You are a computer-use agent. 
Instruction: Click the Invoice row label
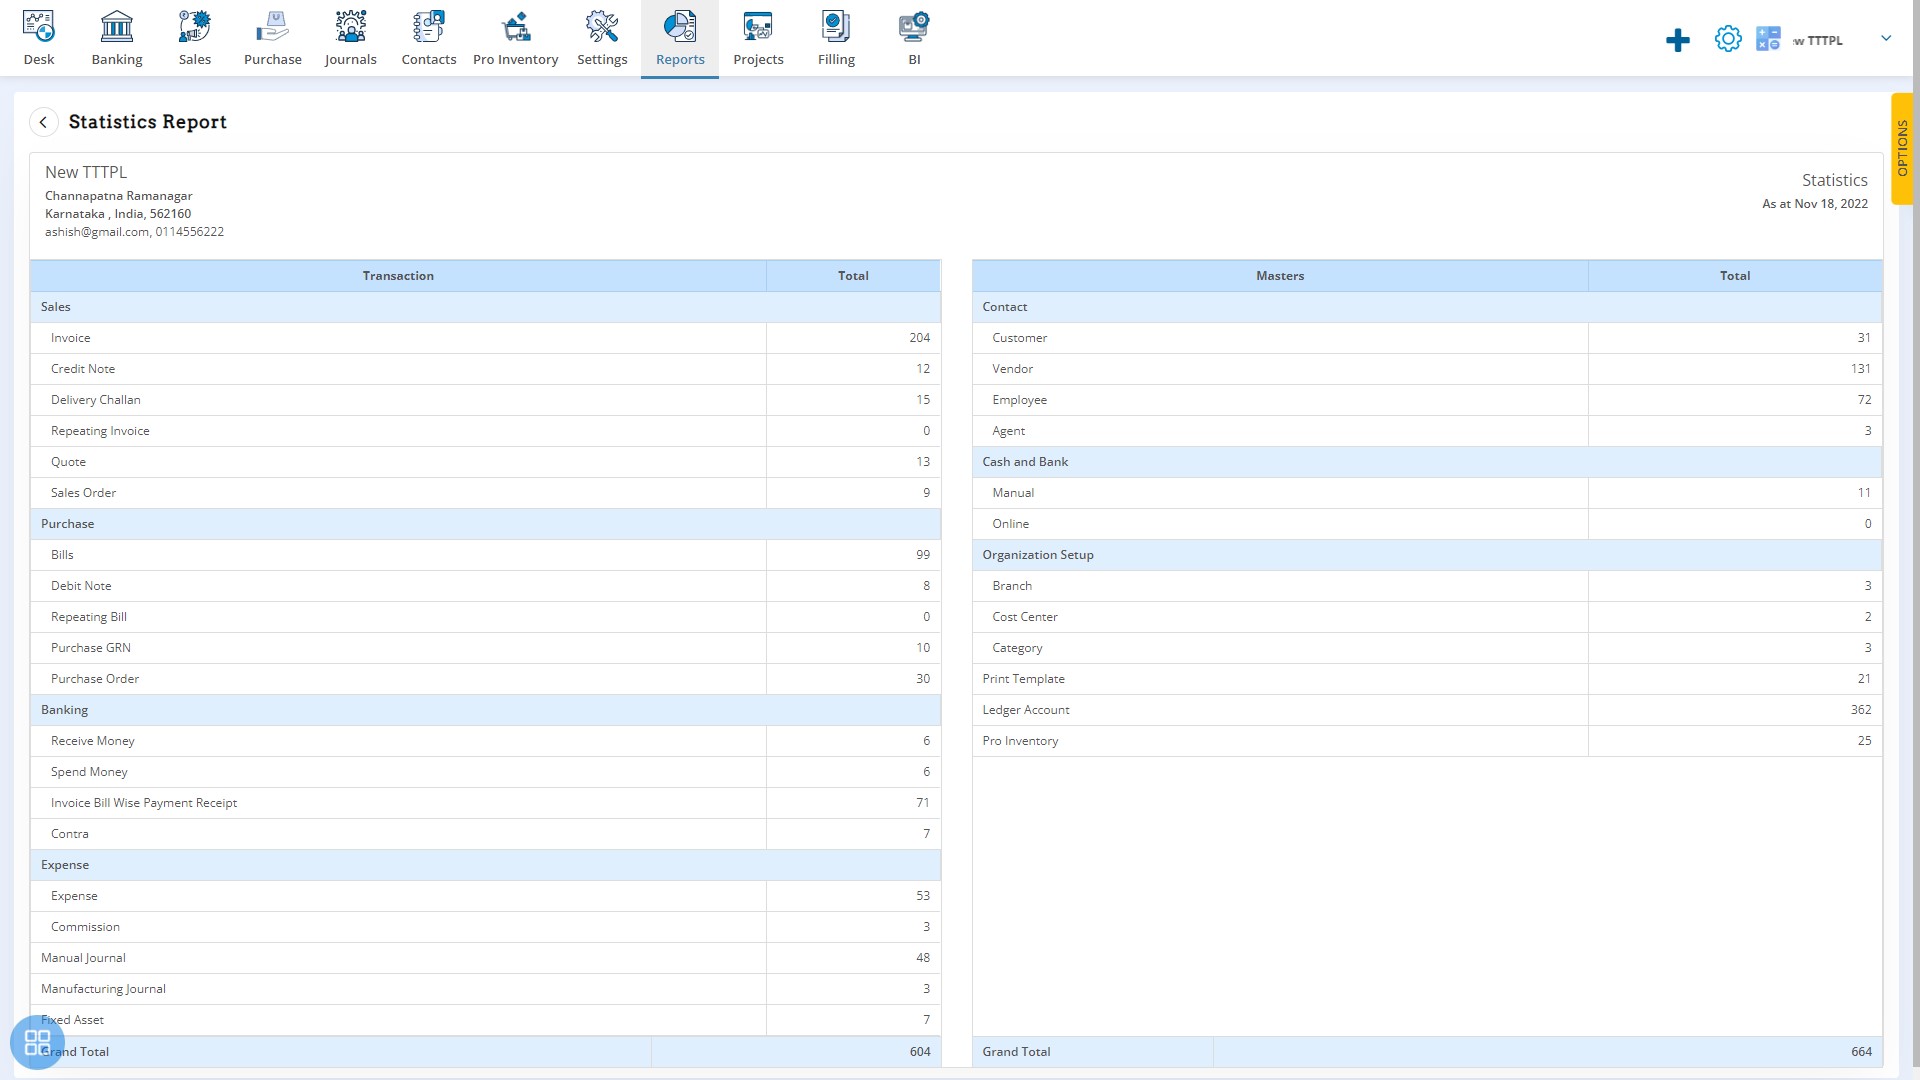tap(71, 338)
